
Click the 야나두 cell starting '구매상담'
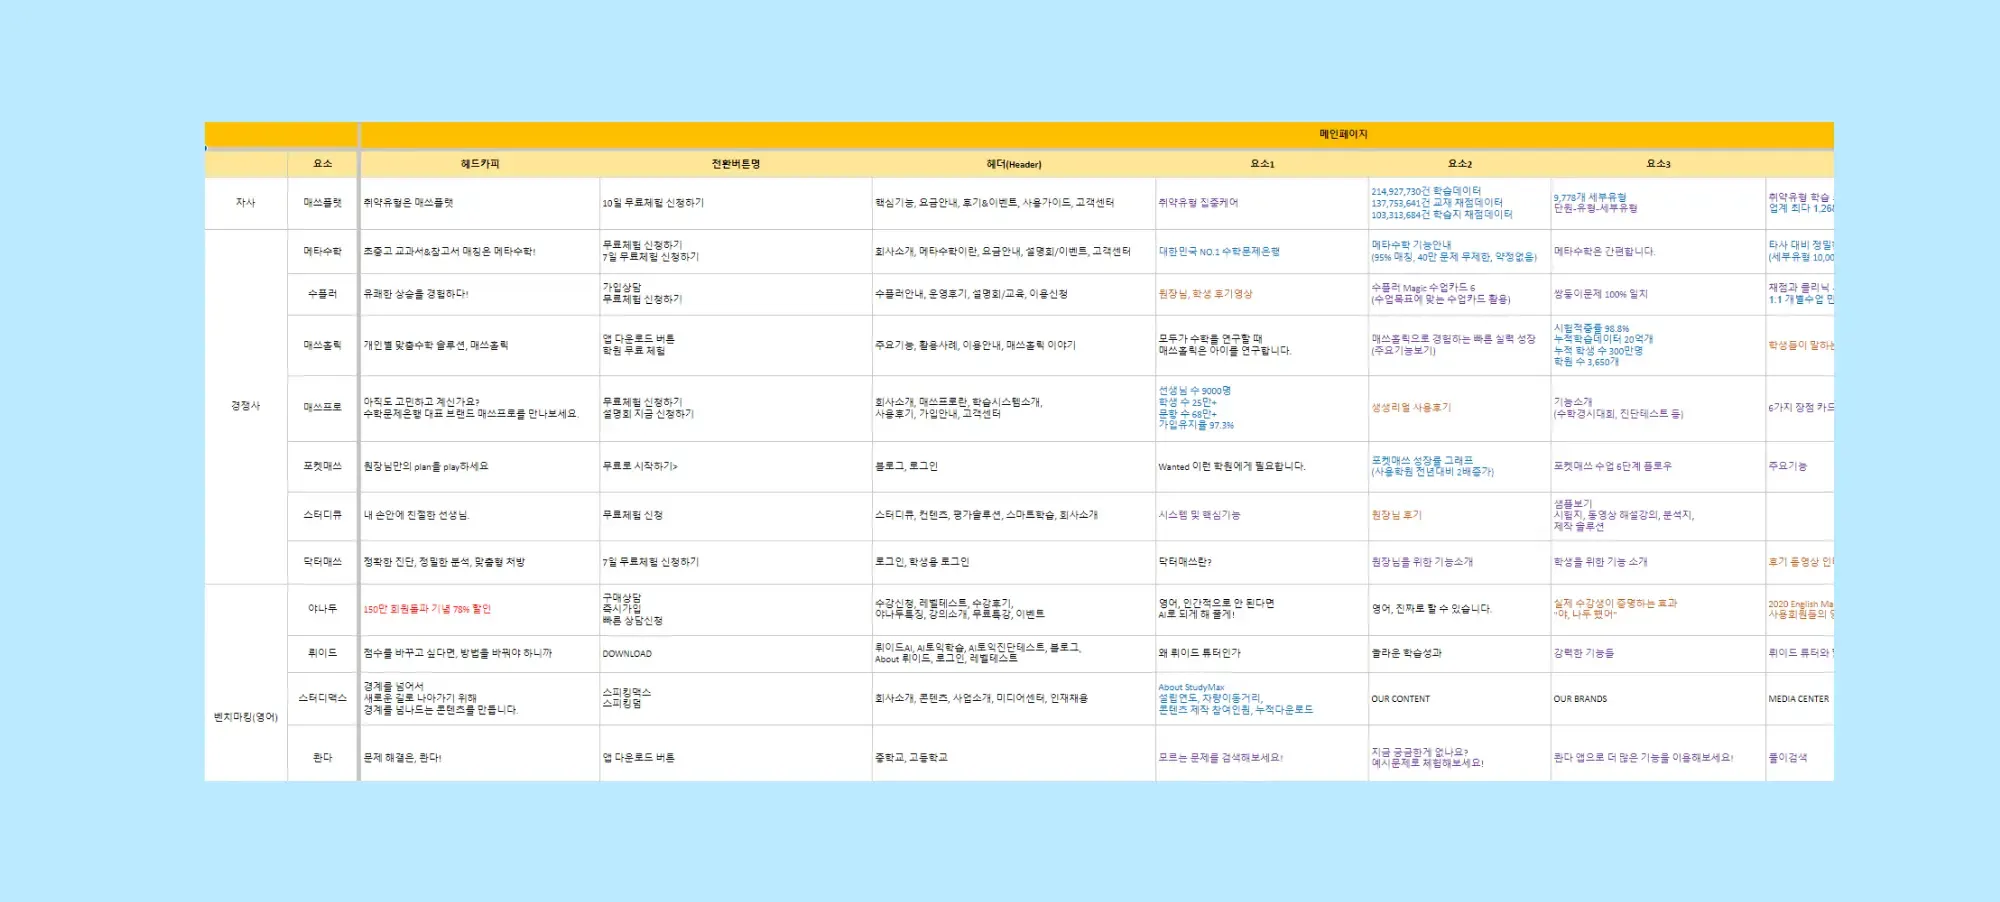(736, 609)
